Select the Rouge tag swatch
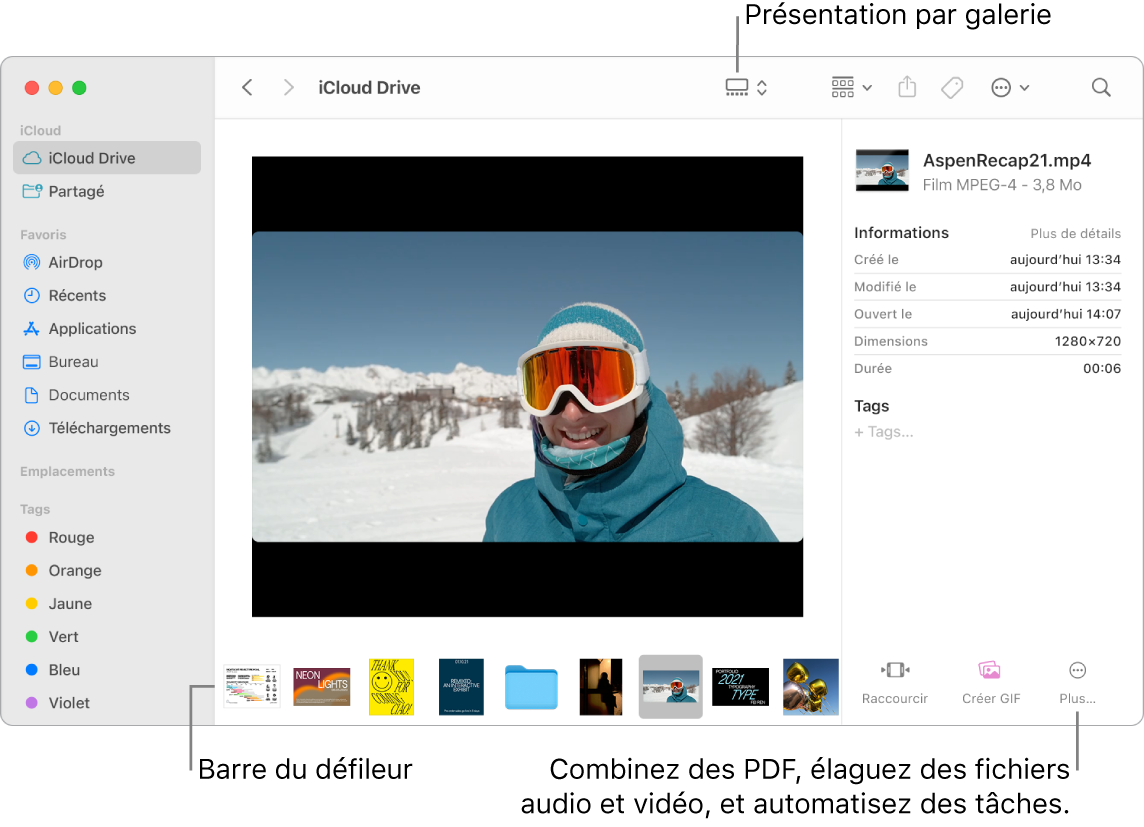 tap(33, 537)
